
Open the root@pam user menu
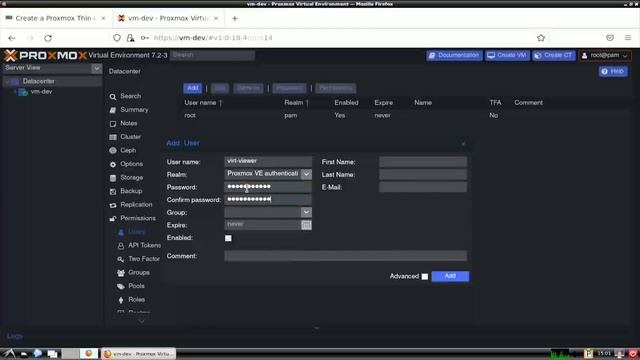coord(605,56)
